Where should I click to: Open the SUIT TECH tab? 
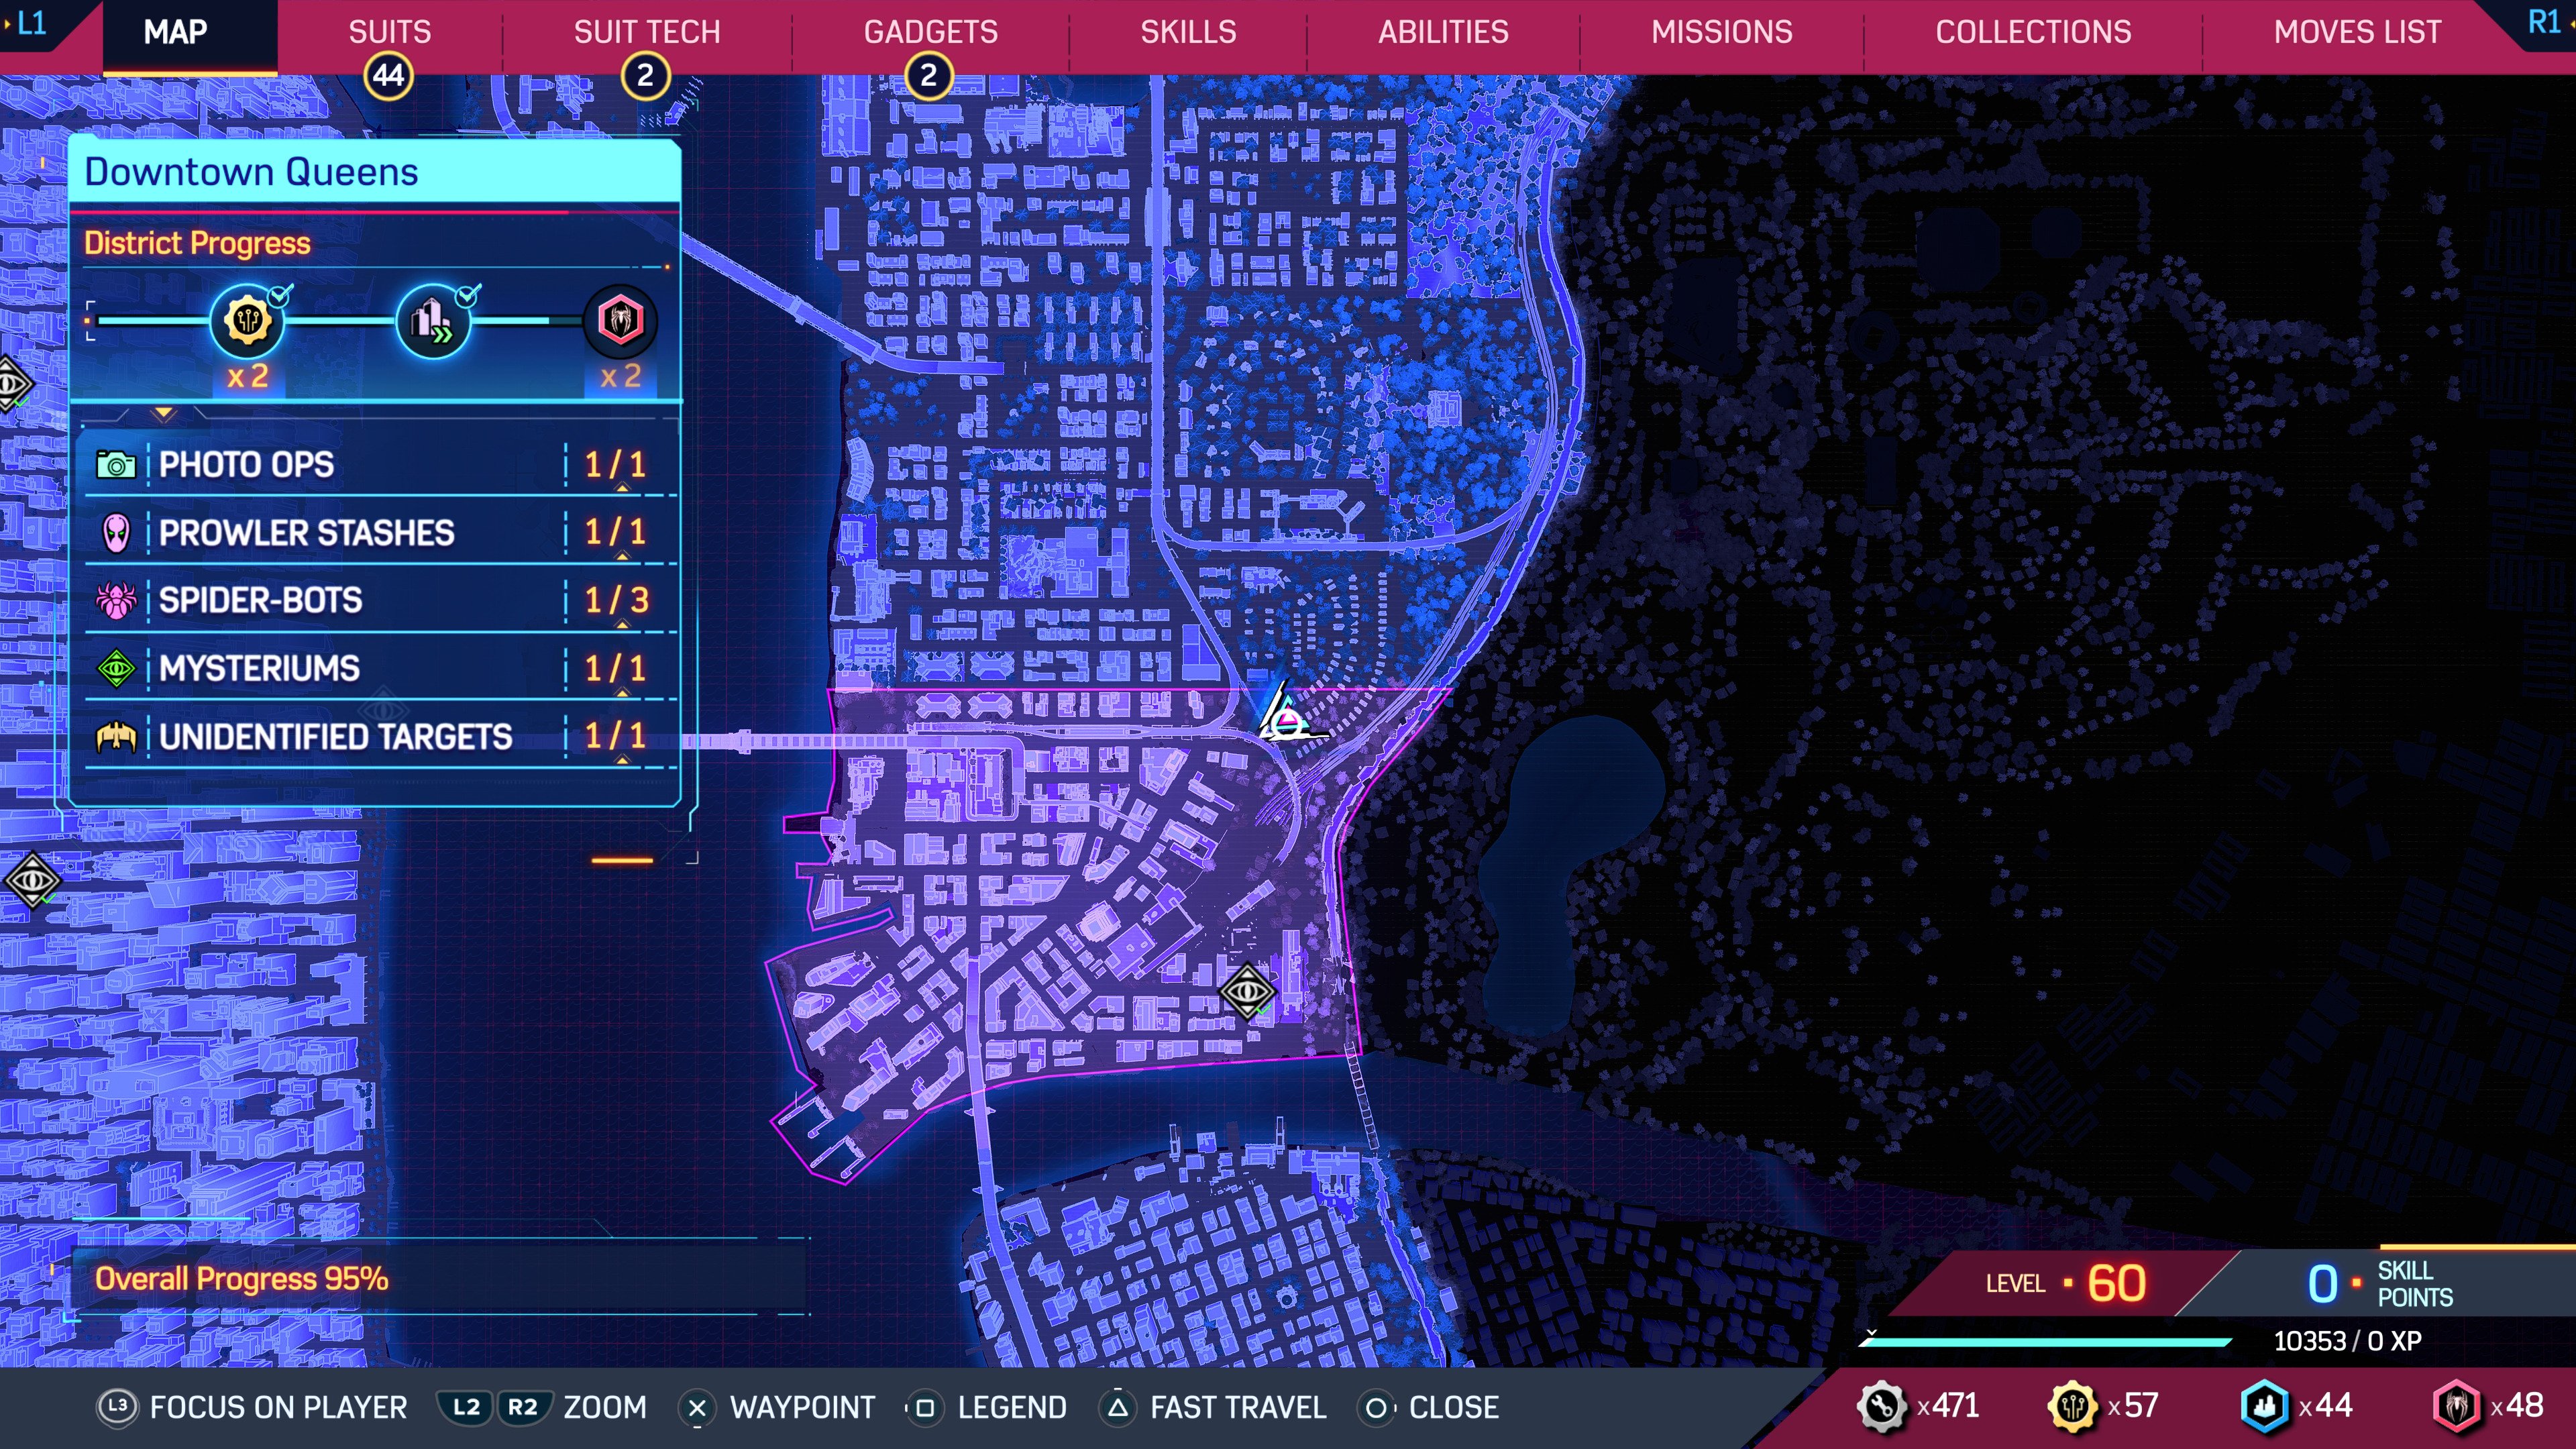(x=647, y=32)
